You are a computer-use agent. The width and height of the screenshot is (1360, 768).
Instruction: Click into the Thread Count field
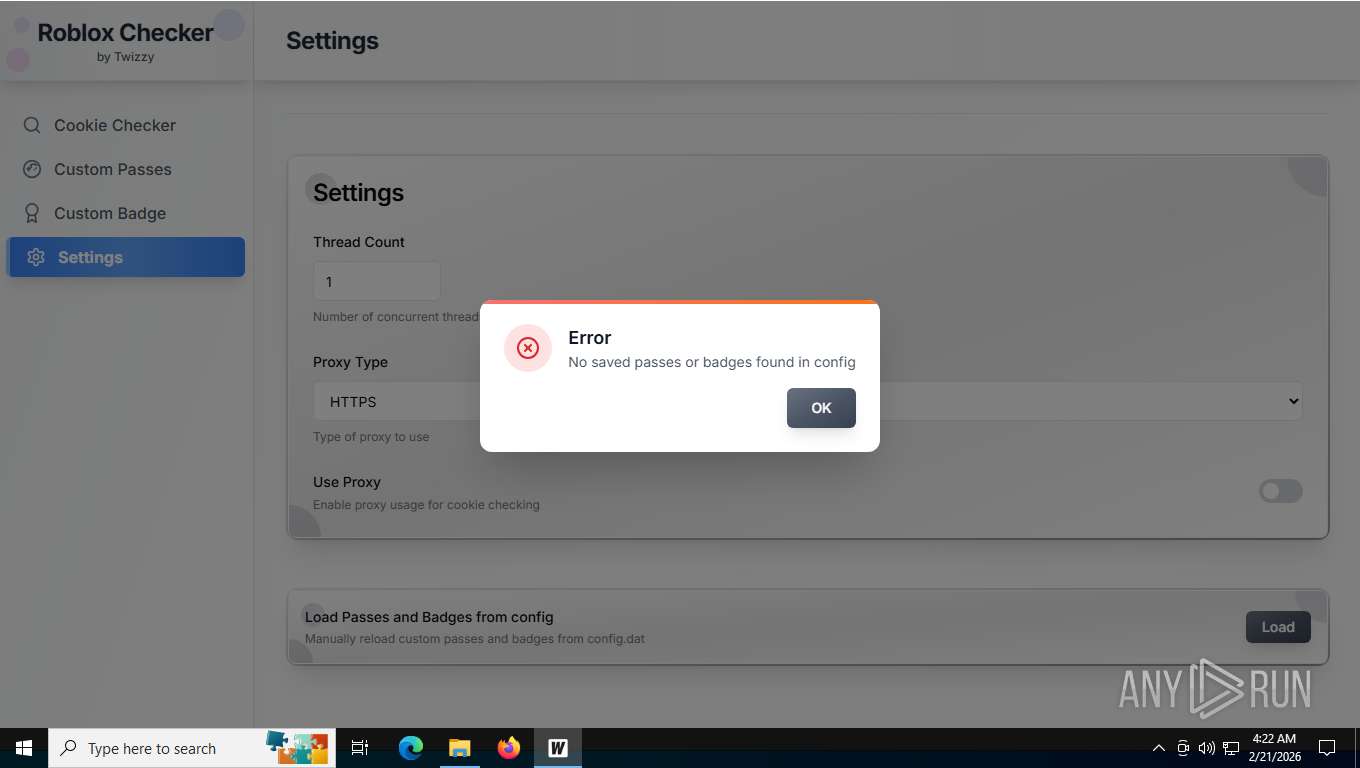pos(377,281)
